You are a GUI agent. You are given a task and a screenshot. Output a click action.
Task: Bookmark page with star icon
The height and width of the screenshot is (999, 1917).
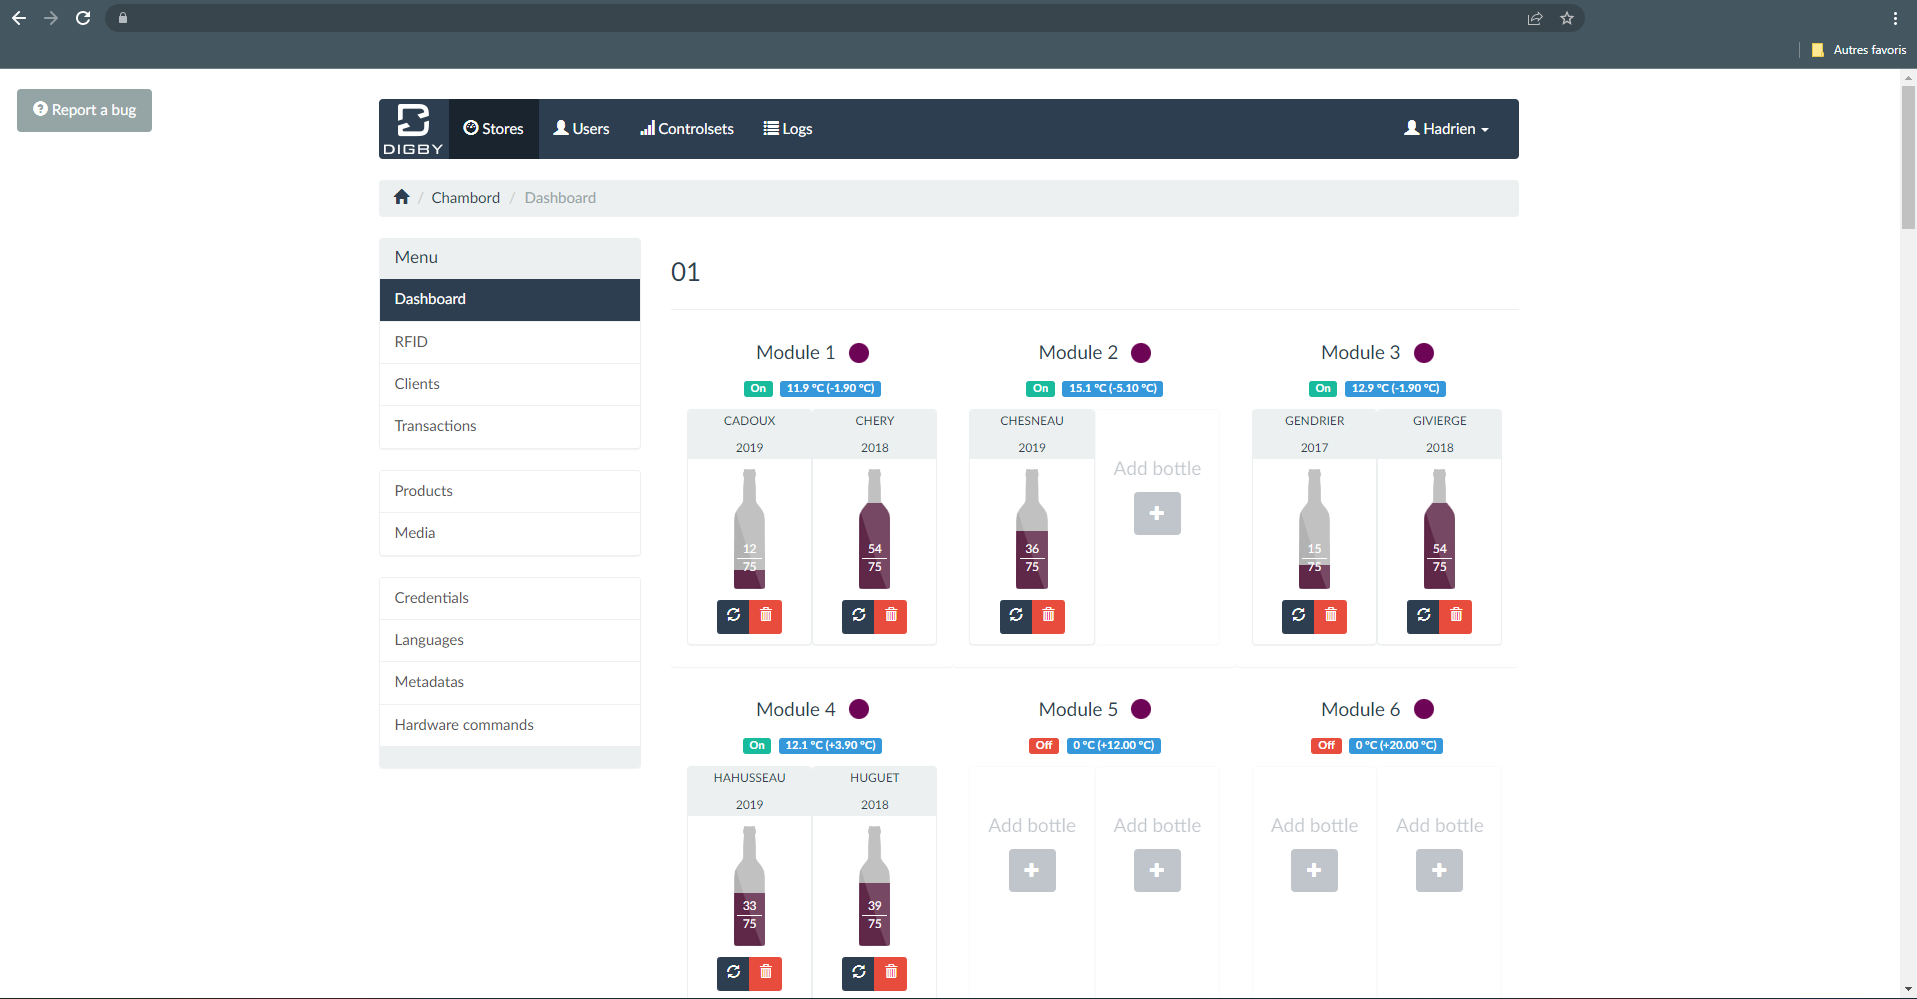tap(1567, 18)
